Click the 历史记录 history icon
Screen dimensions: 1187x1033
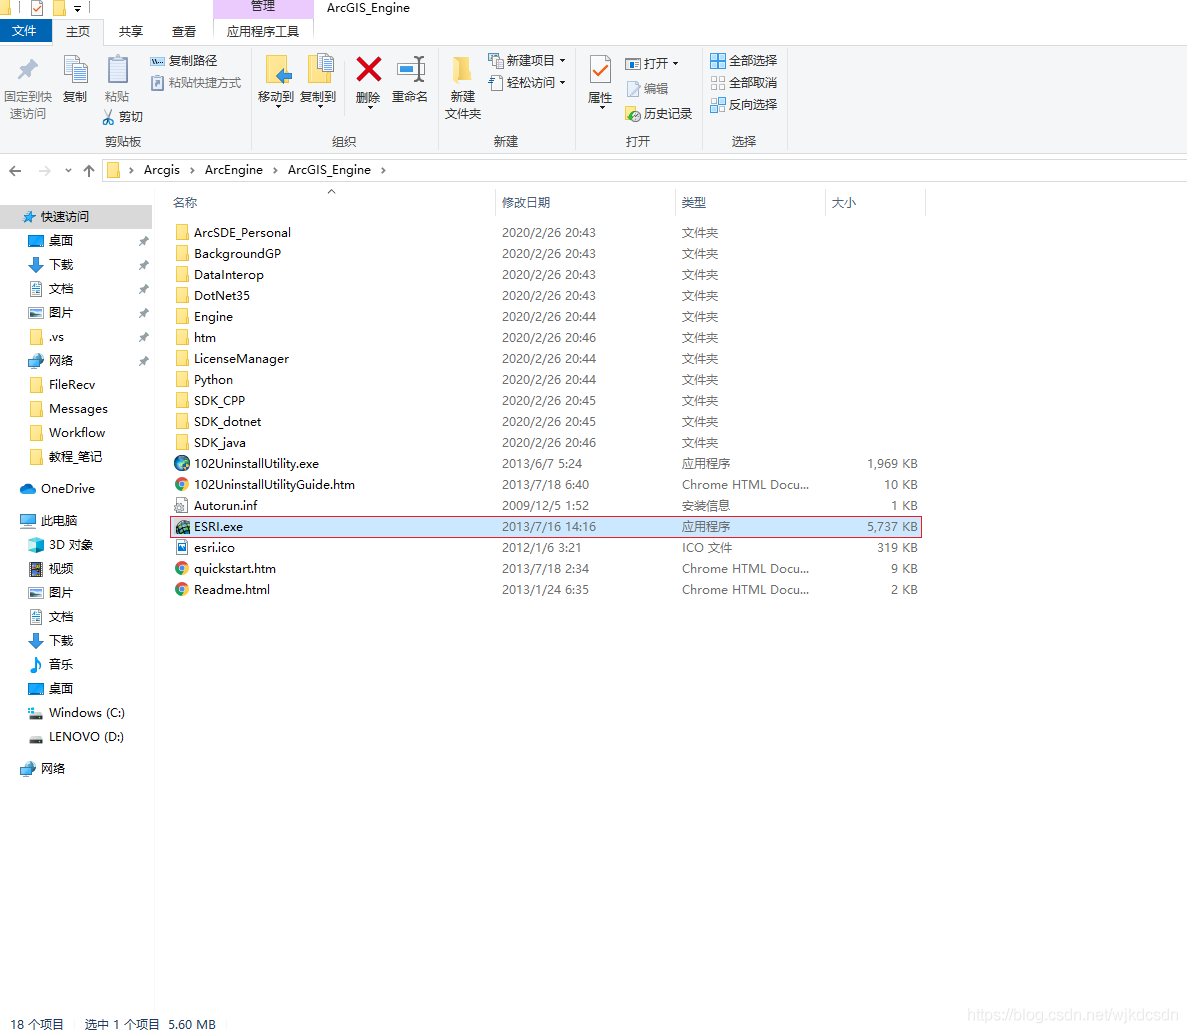(634, 114)
